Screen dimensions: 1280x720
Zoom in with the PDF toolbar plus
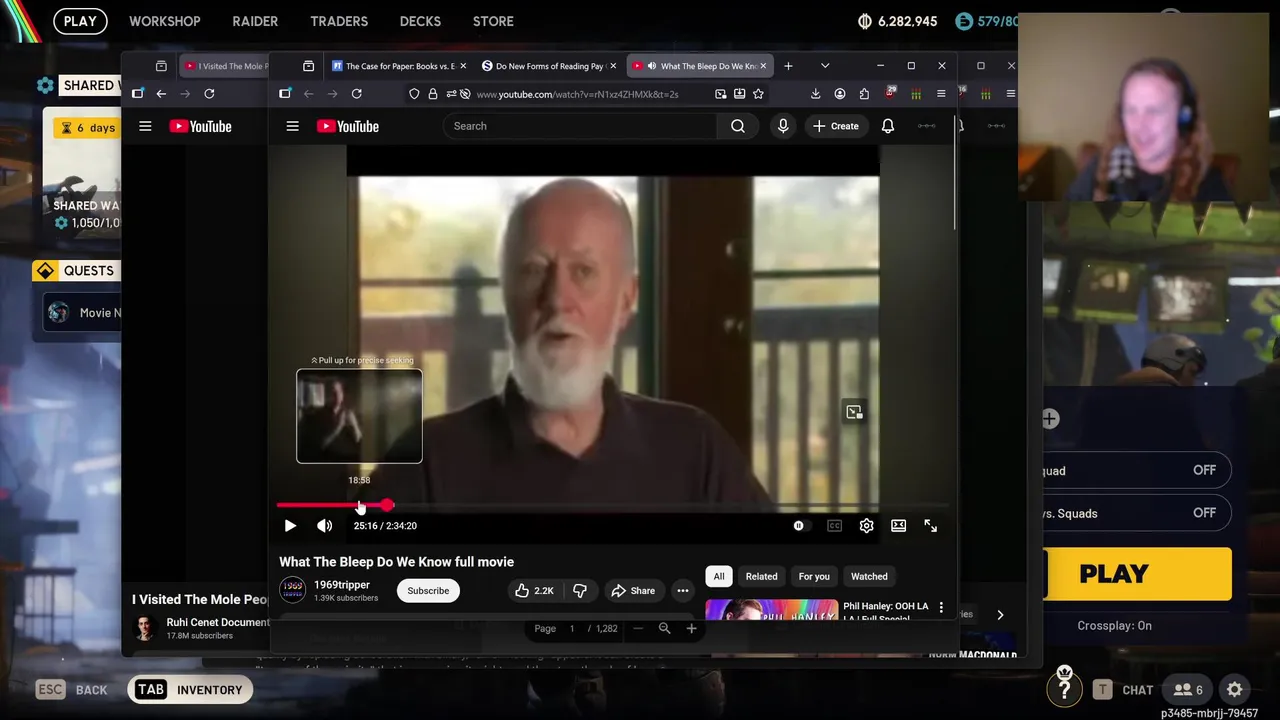click(x=691, y=629)
